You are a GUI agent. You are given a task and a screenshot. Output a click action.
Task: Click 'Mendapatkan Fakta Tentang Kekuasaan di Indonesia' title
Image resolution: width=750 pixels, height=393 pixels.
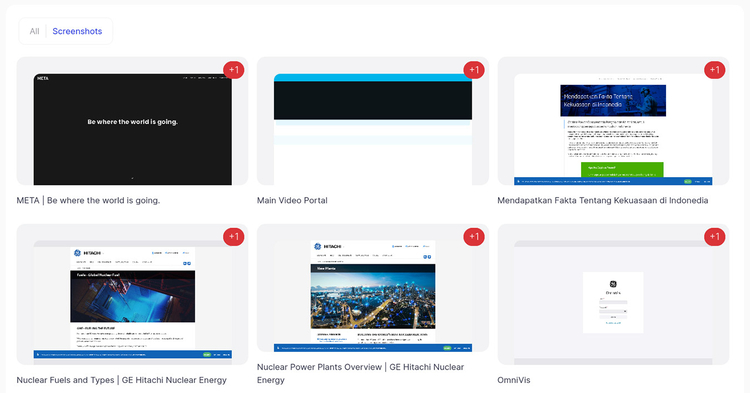[x=603, y=200]
